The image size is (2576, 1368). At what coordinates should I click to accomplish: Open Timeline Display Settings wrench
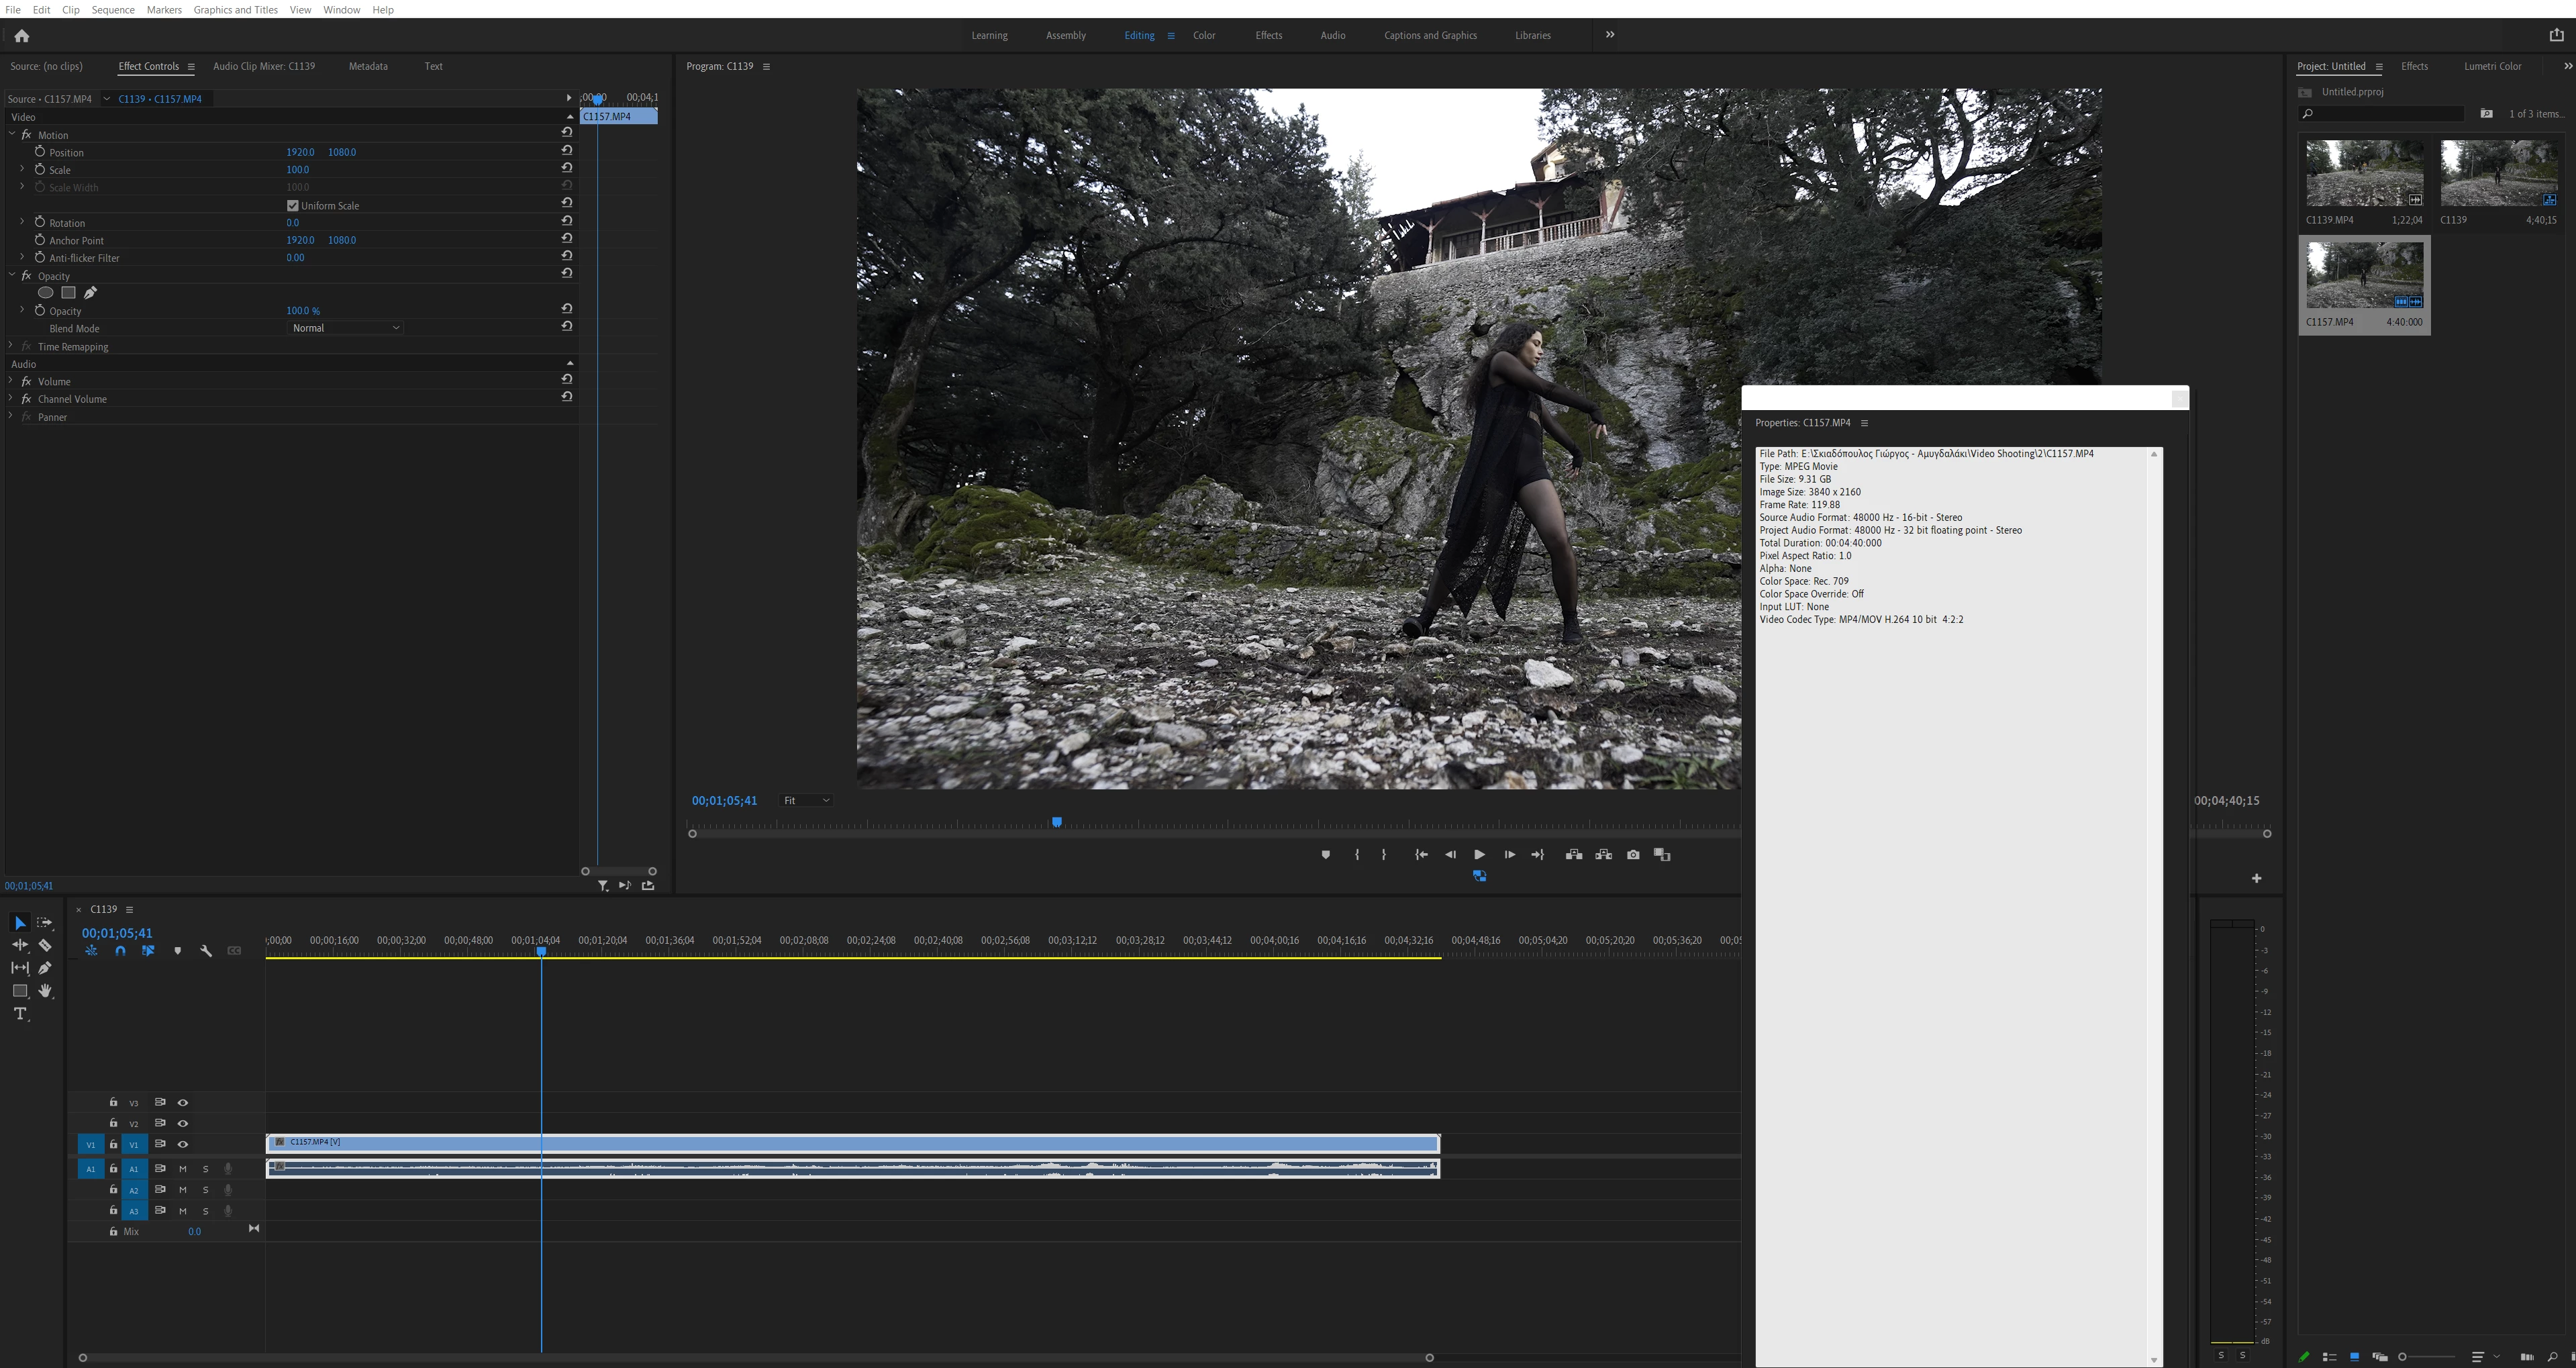(206, 951)
